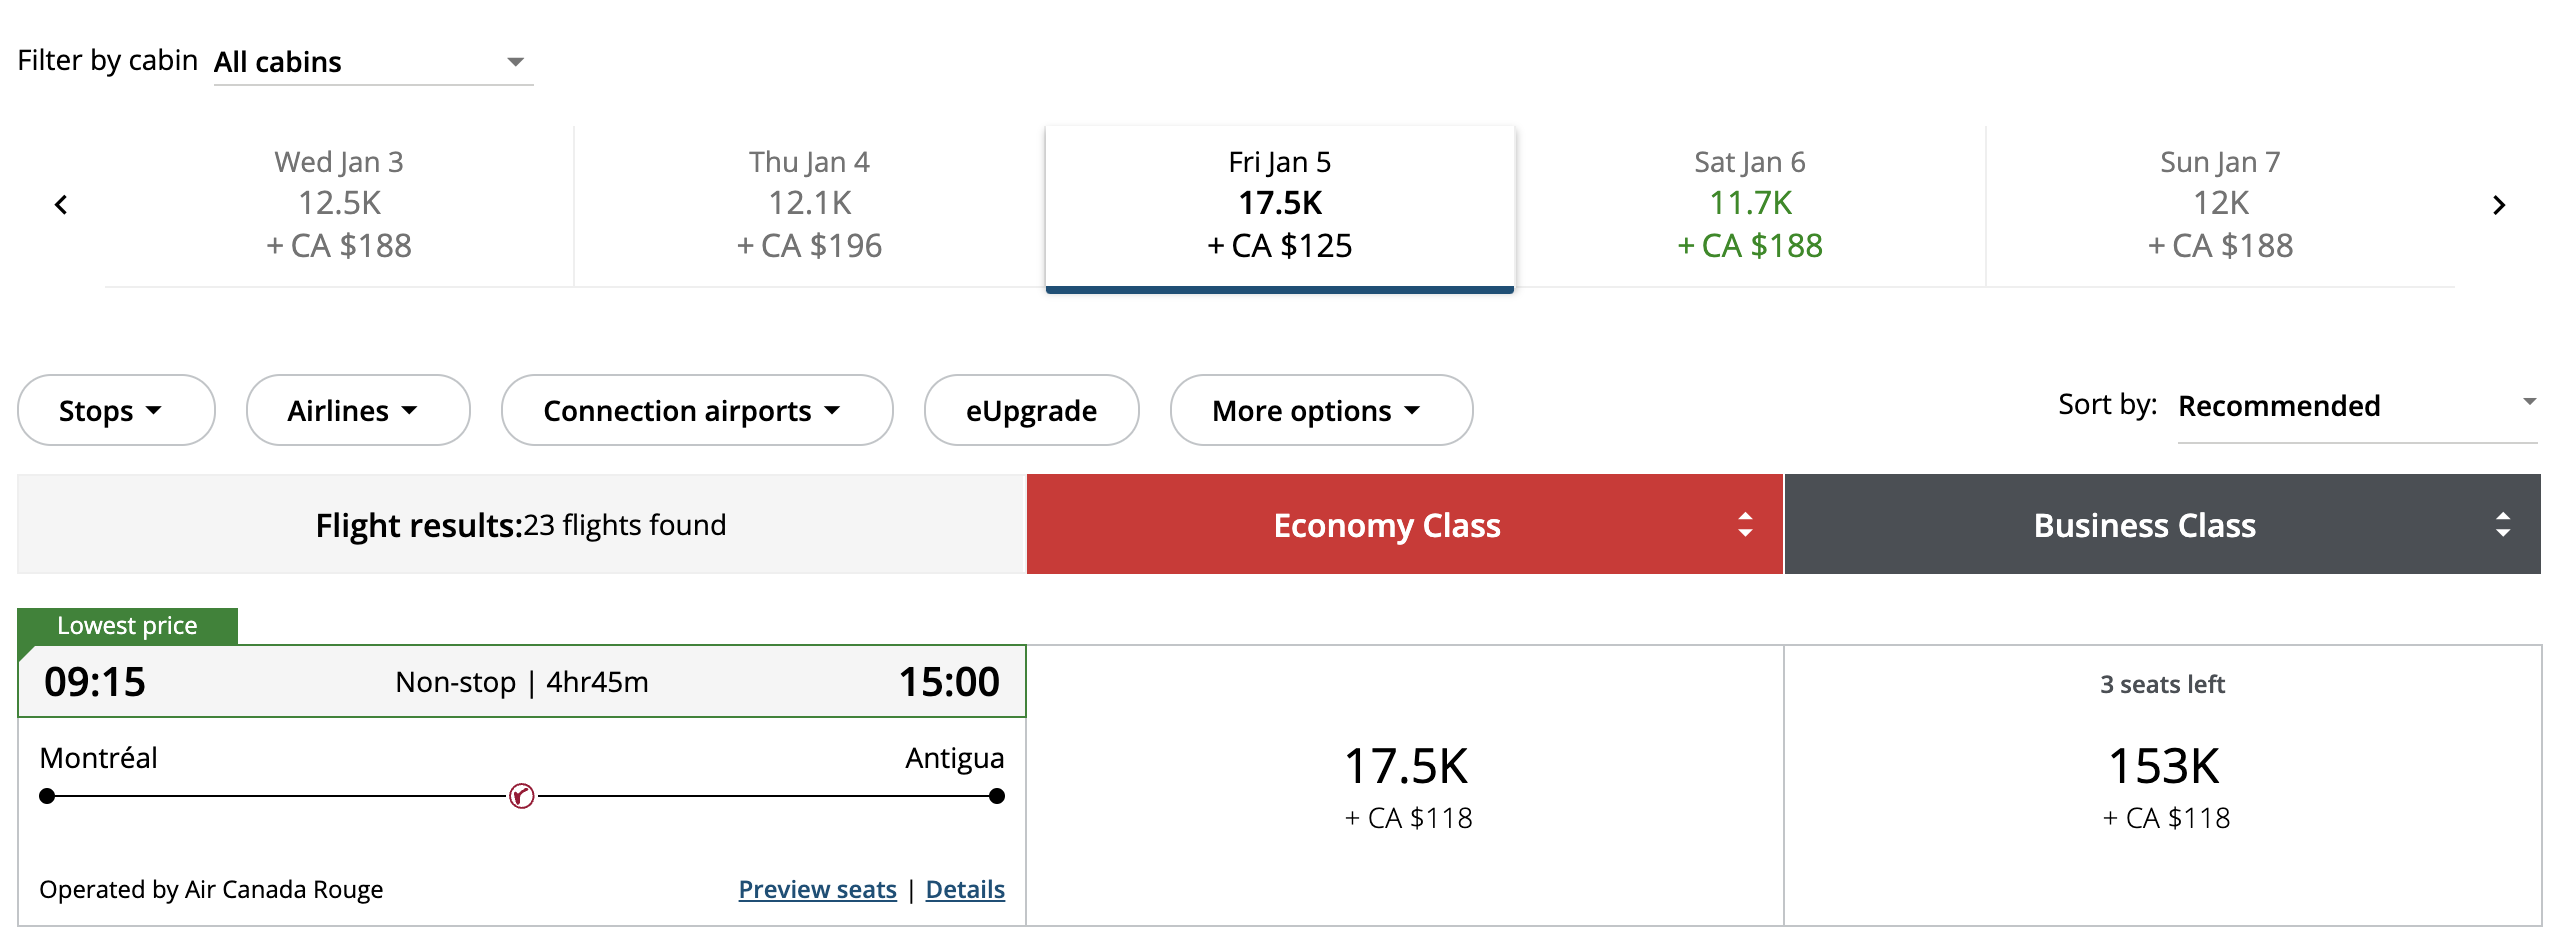2558x942 pixels.
Task: Advance to later dates with right chevron
Action: [2499, 205]
